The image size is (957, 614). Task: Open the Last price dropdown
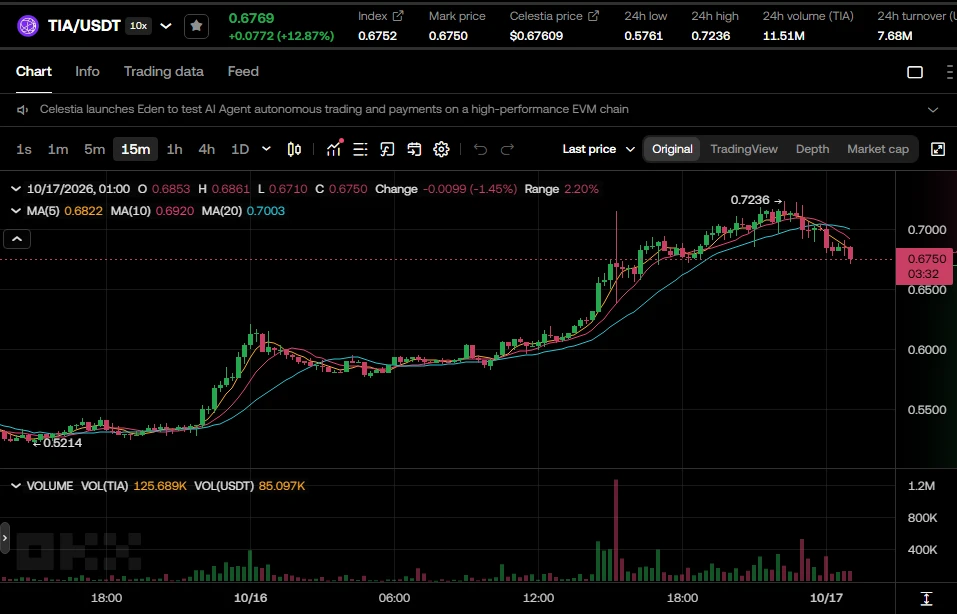(599, 149)
